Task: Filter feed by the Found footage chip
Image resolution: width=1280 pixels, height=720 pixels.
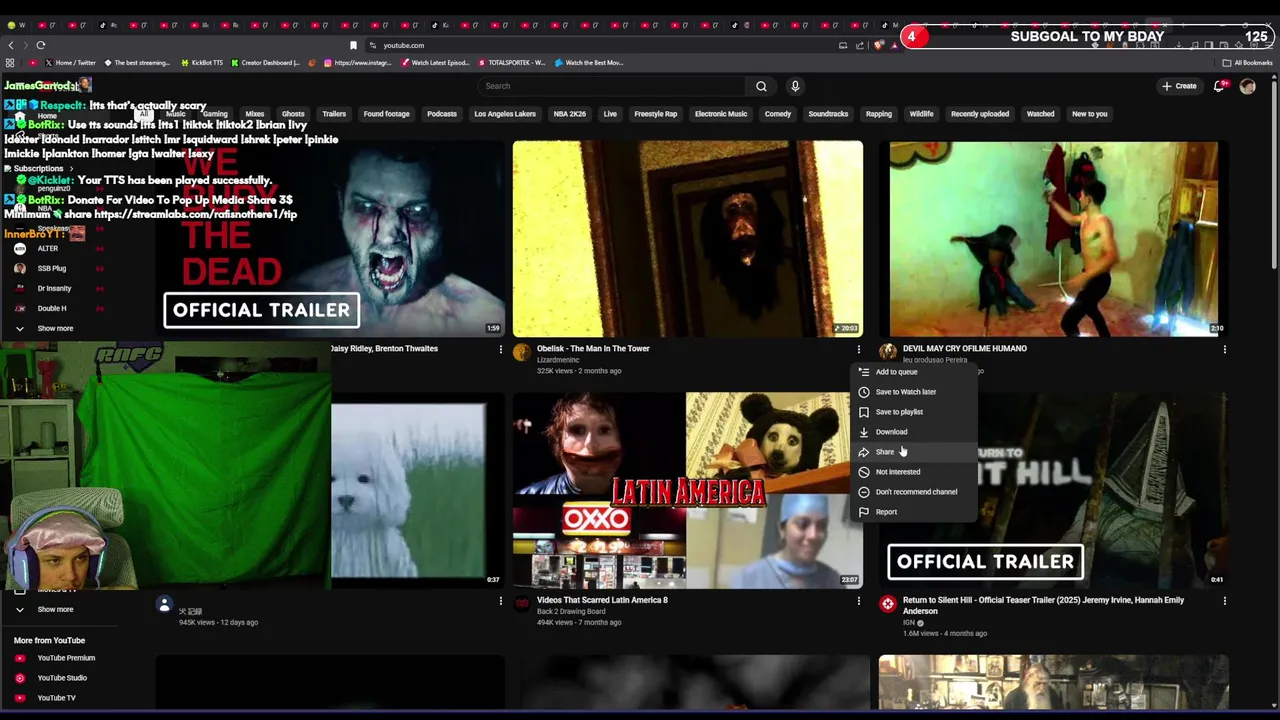Action: point(386,114)
